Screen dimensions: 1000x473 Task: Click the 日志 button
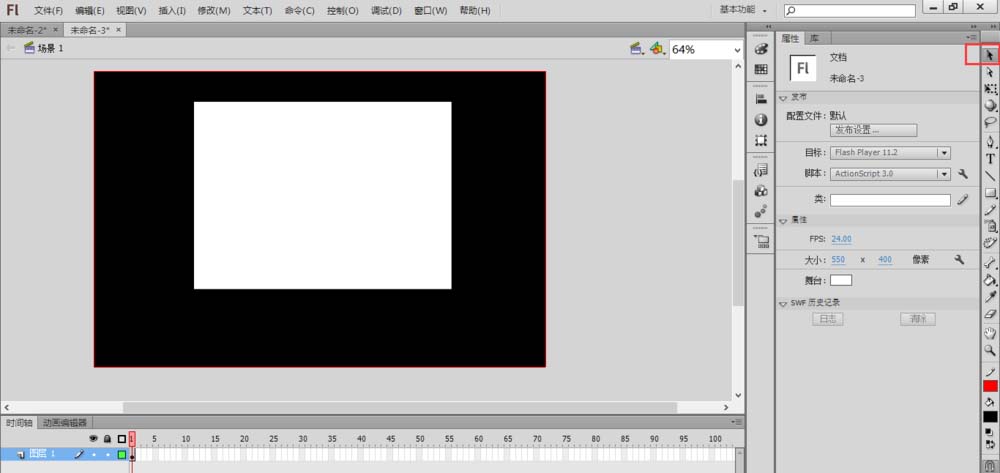click(x=827, y=319)
